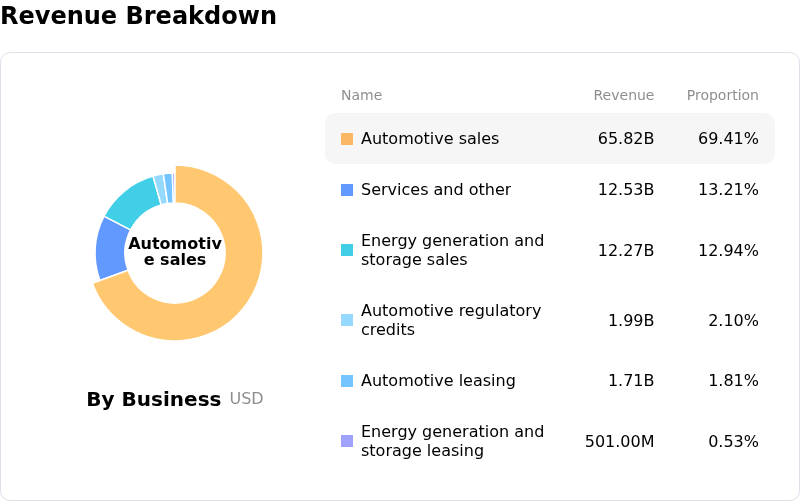Select Energy generation and storage leasing label
The image size is (800, 501).
[x=452, y=441]
